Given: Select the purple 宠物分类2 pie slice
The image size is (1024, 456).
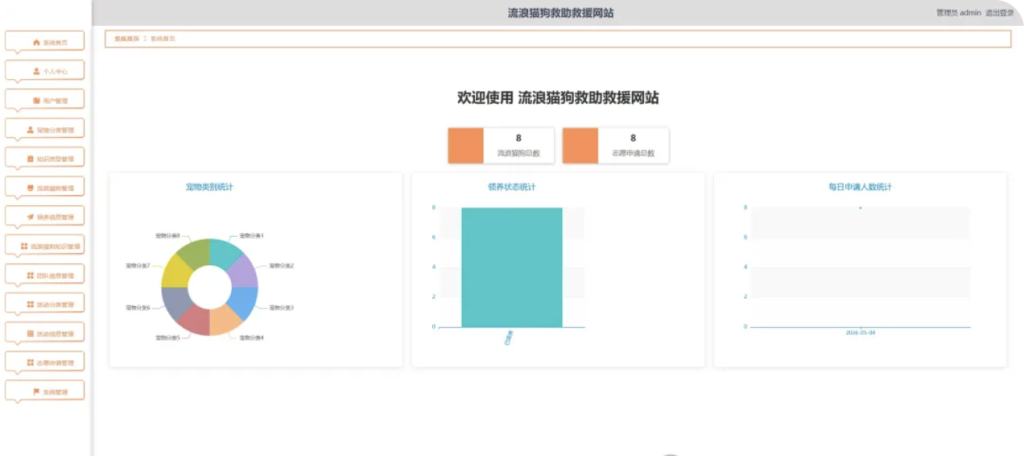Looking at the screenshot, I should (x=244, y=271).
